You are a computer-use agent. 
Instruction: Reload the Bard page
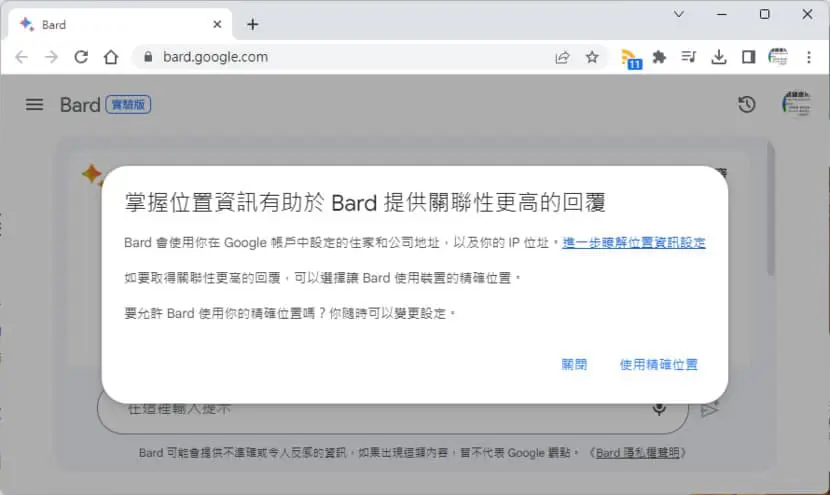click(x=81, y=57)
